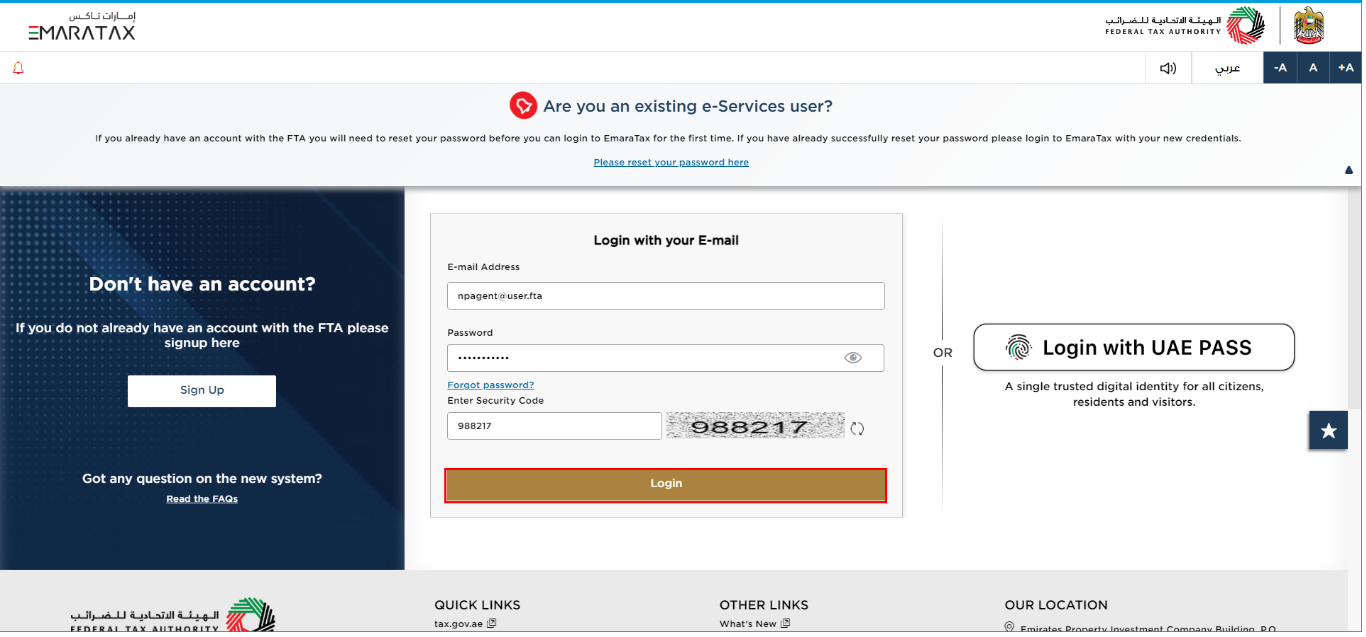Viewport: 1366px width, 637px height.
Task: Click the QUICK LINKS footer heading
Action: tap(478, 605)
